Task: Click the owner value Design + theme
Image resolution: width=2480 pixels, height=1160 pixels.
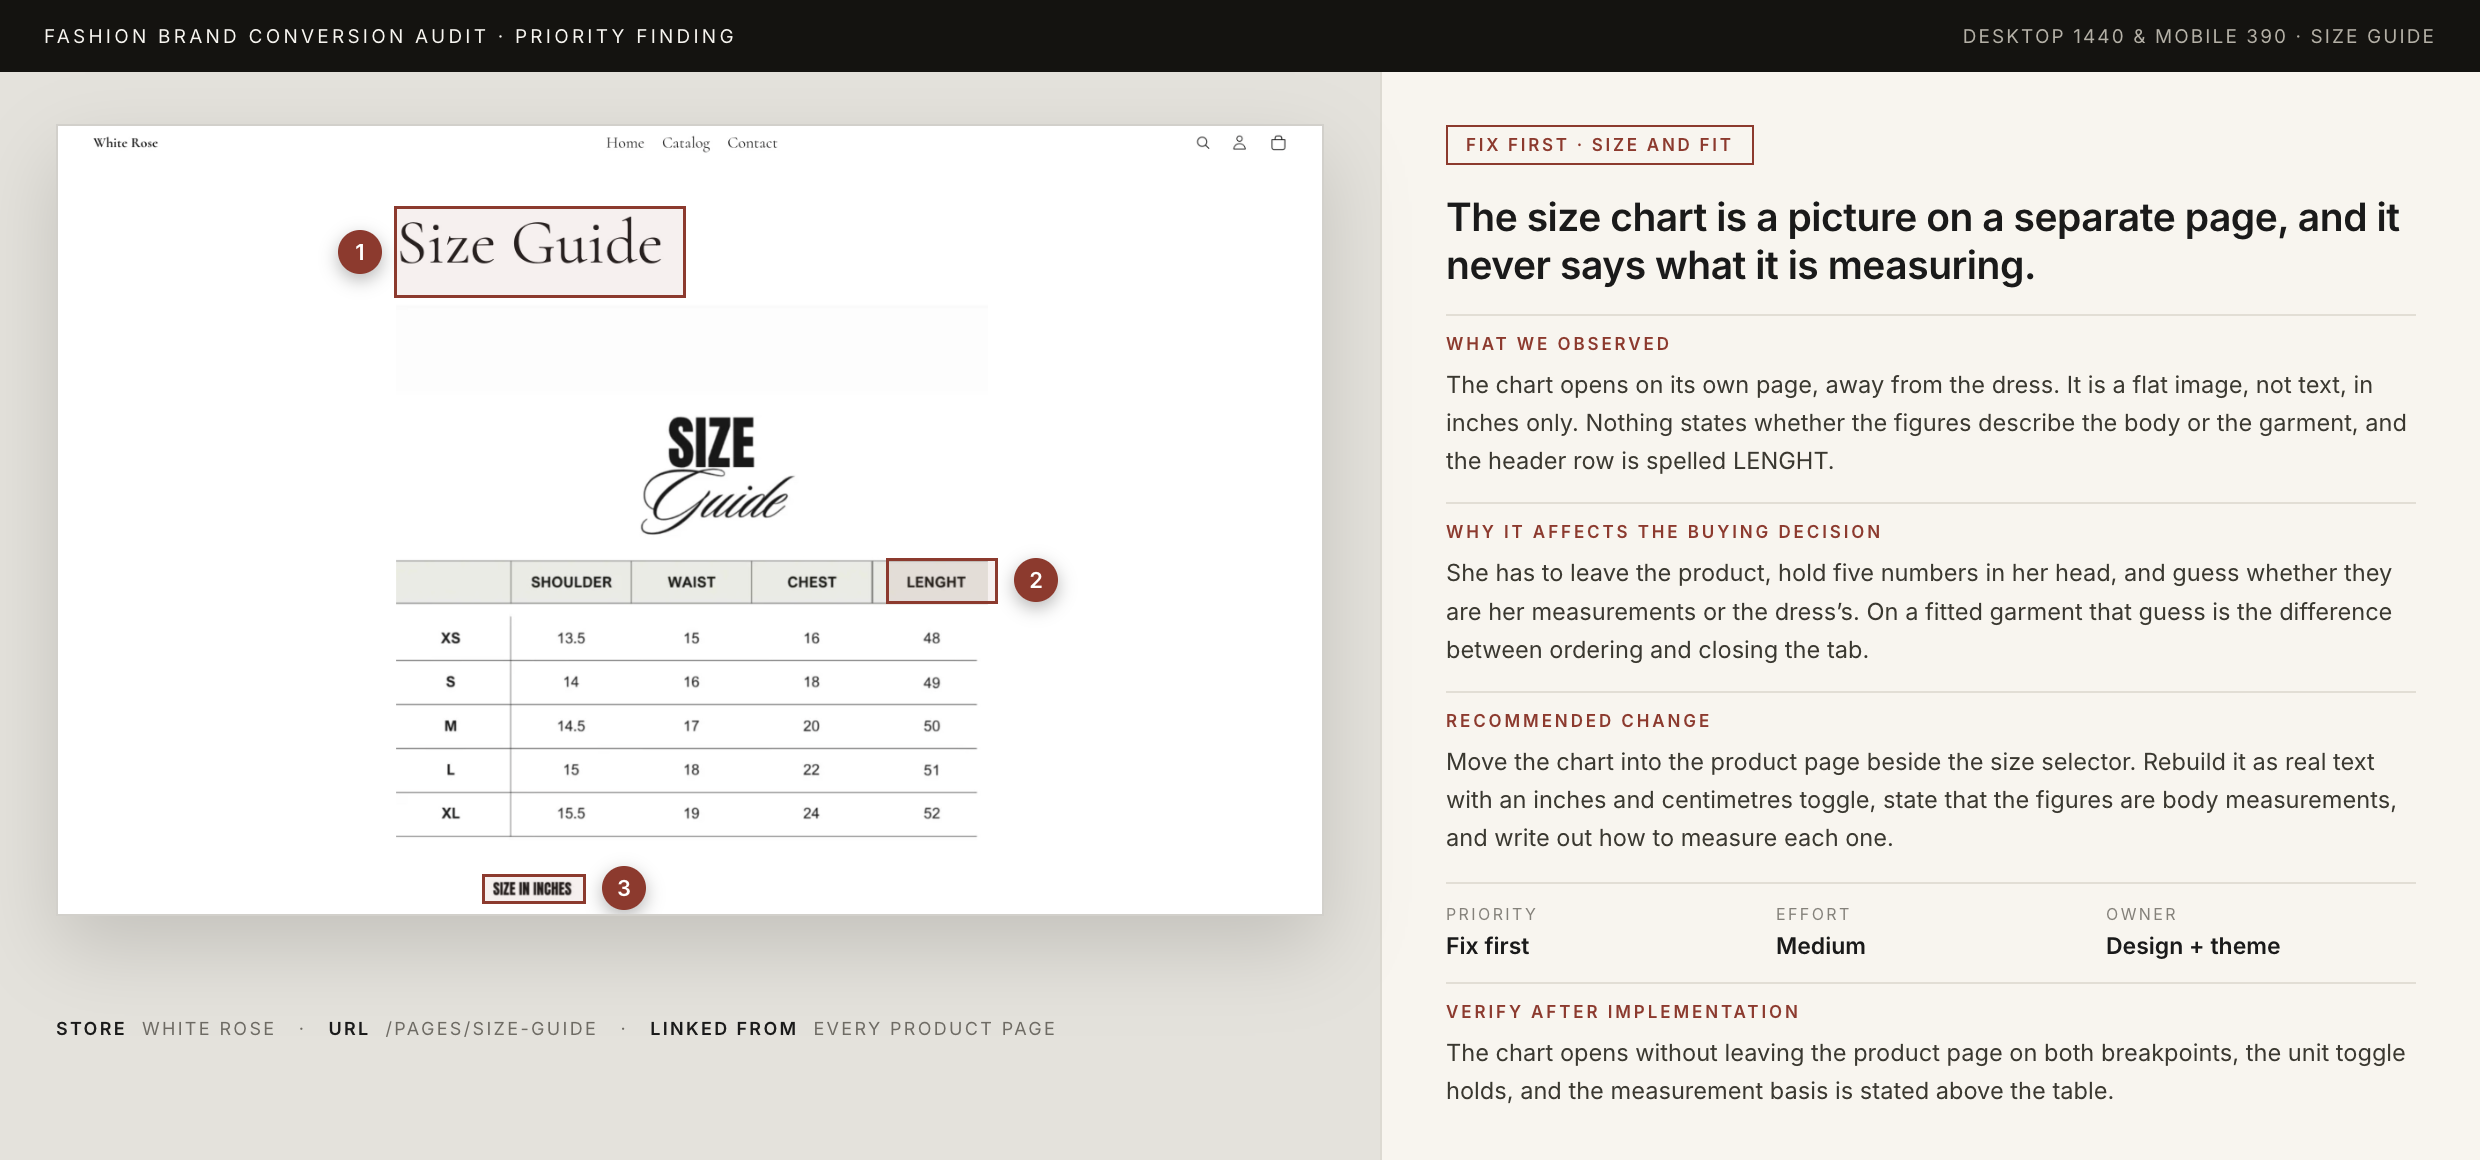Action: click(2192, 946)
